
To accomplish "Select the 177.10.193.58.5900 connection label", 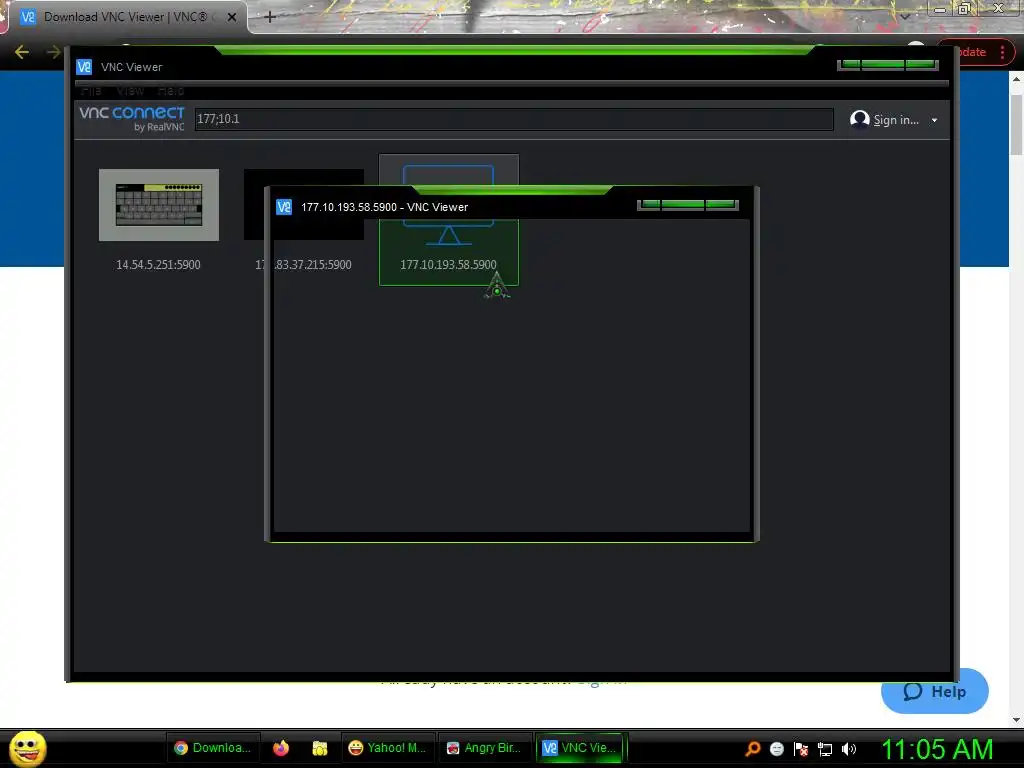I will [x=448, y=264].
